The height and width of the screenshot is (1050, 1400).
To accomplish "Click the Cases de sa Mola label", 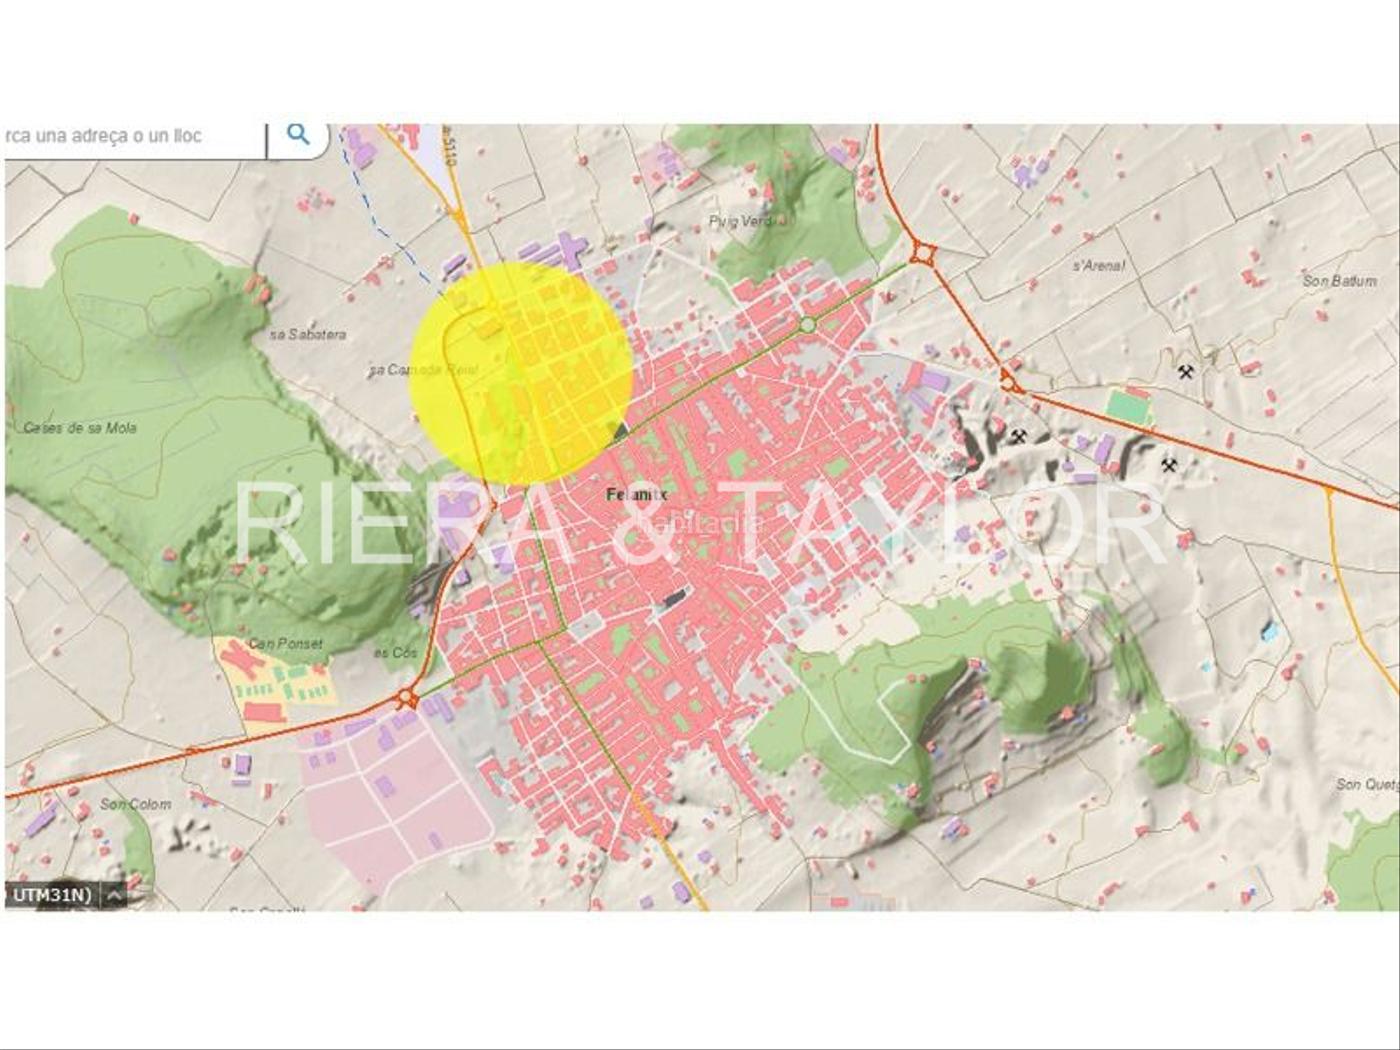I will click(x=80, y=428).
